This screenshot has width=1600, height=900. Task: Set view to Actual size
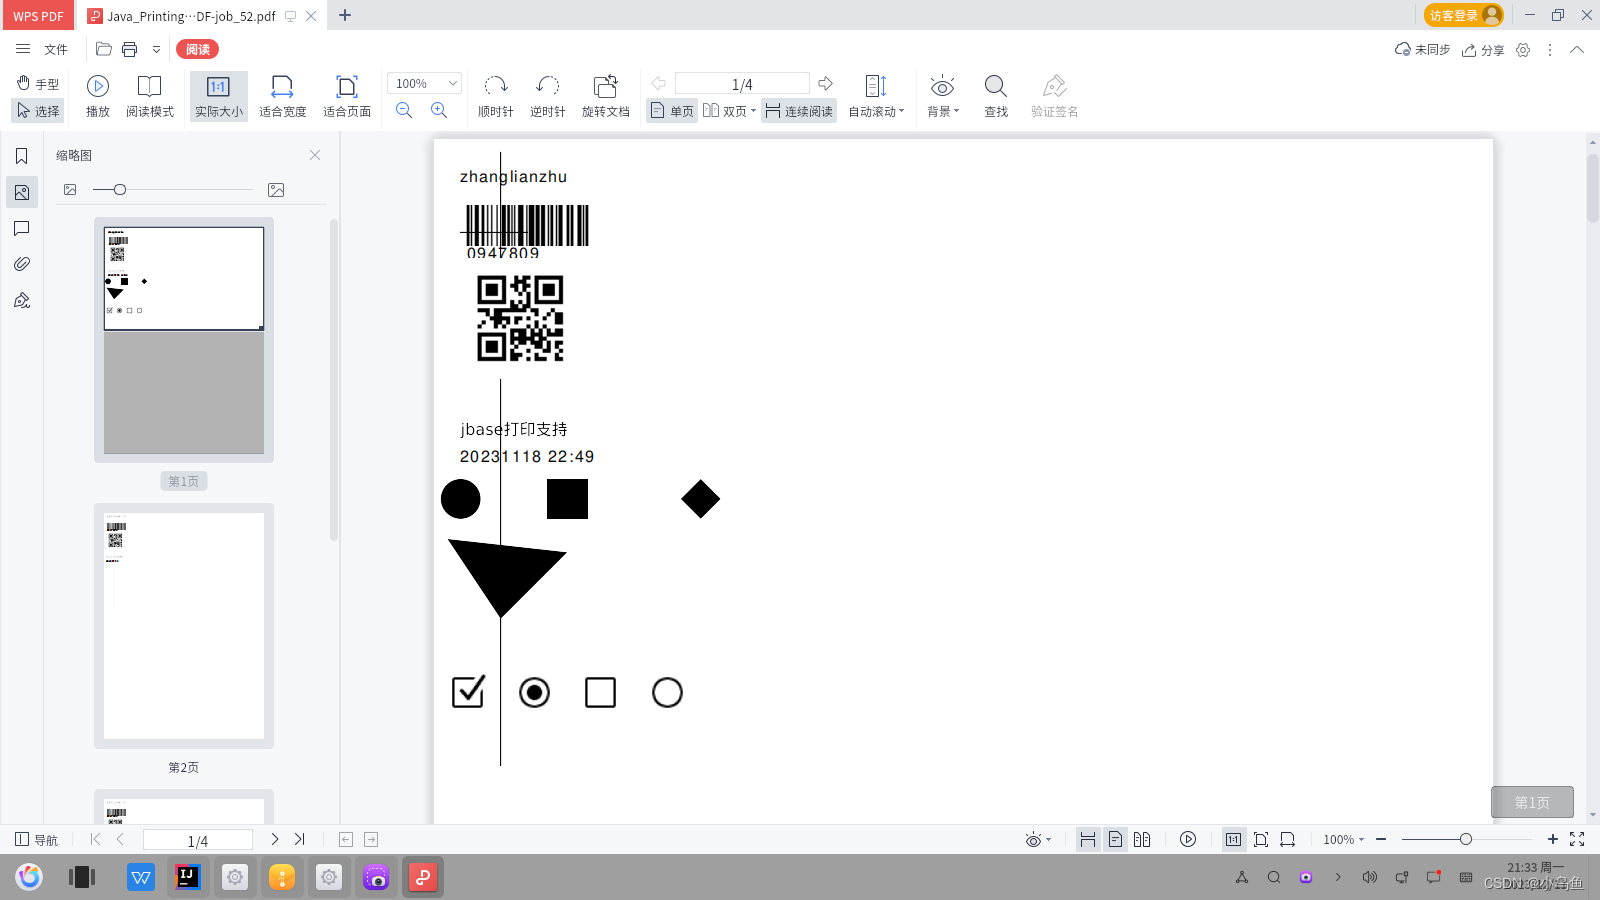219,97
